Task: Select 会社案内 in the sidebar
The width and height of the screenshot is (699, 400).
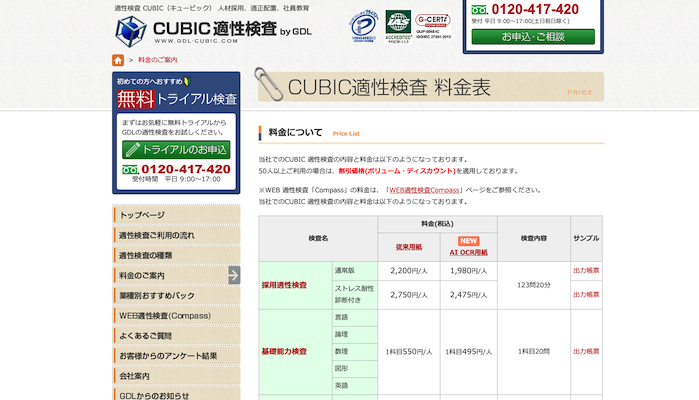Action: [176, 375]
